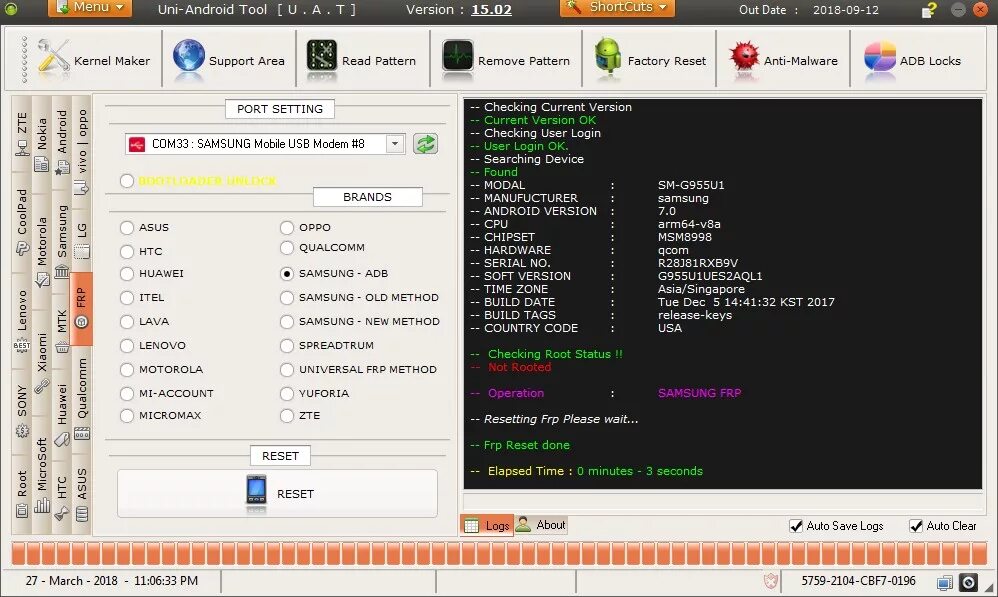Select the ASUS brand radio
Viewport: 998px width, 597px height.
(x=127, y=227)
